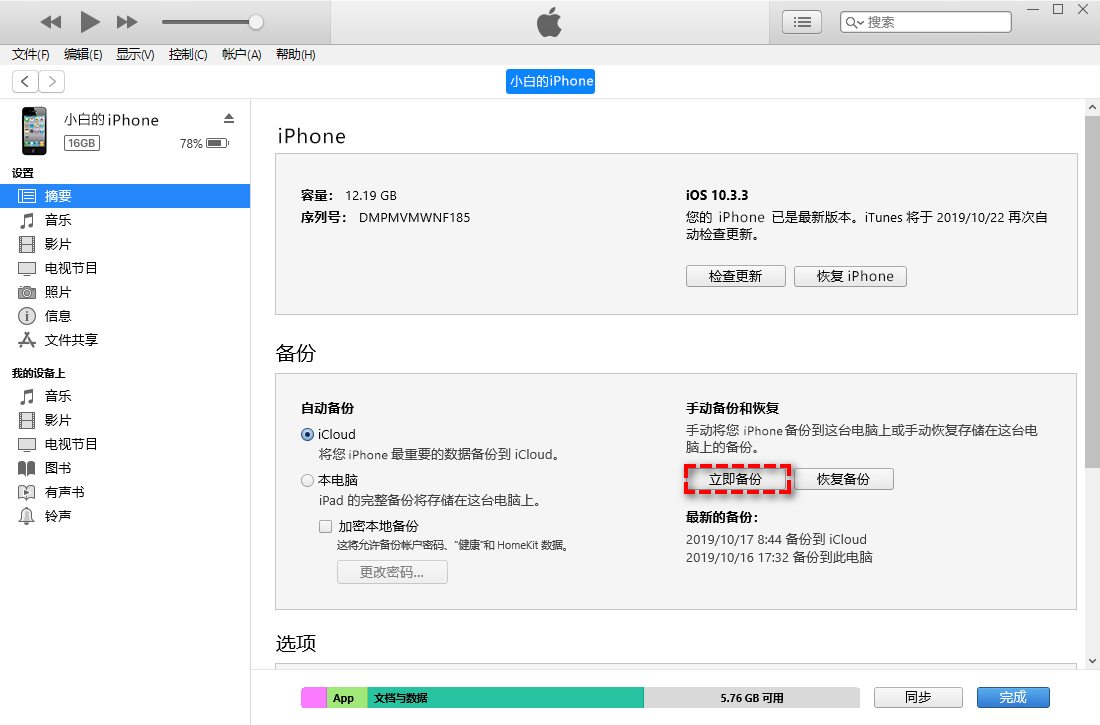
Task: Open the 显示(V) menu
Action: (x=135, y=55)
